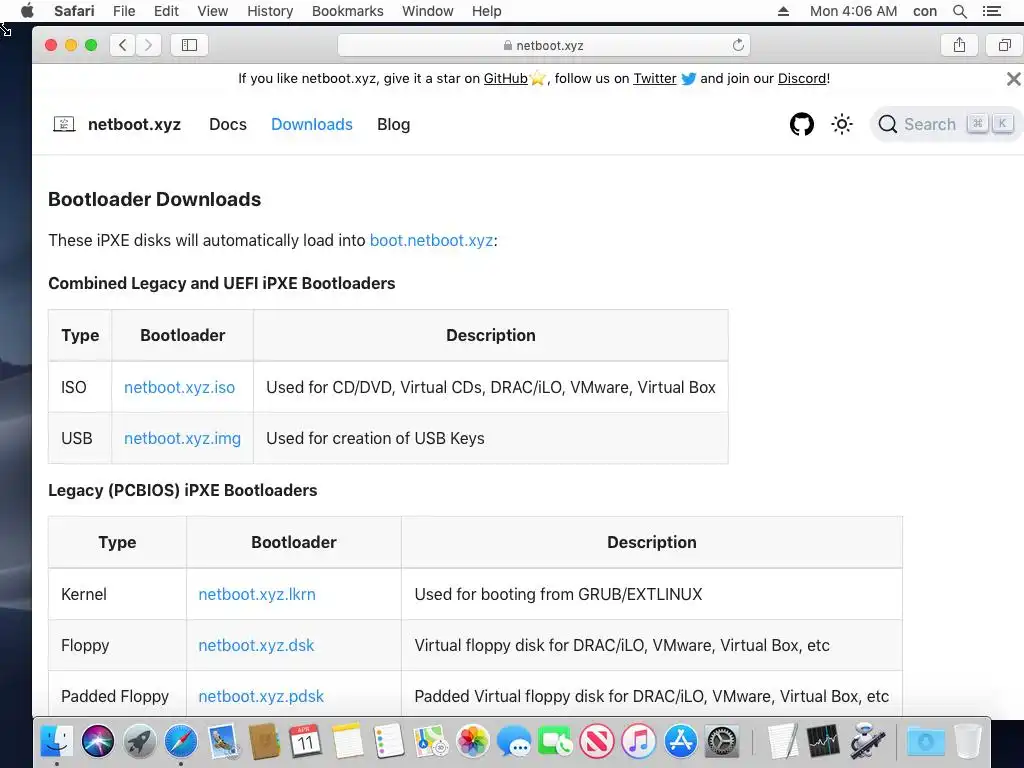Open TextEdit from the Dock
Viewport: 1024px width, 768px height.
point(782,741)
